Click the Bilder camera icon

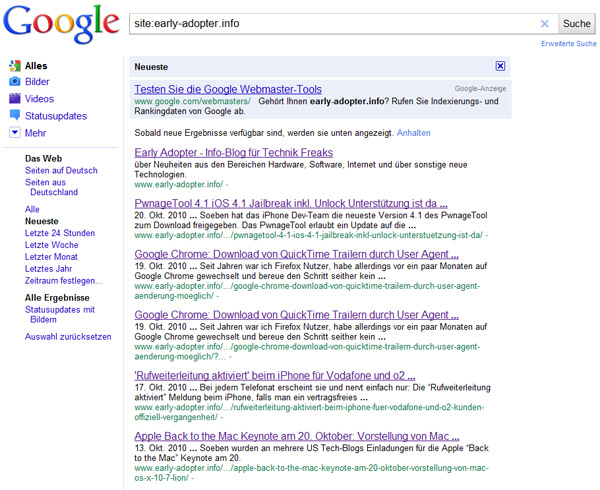(x=15, y=81)
